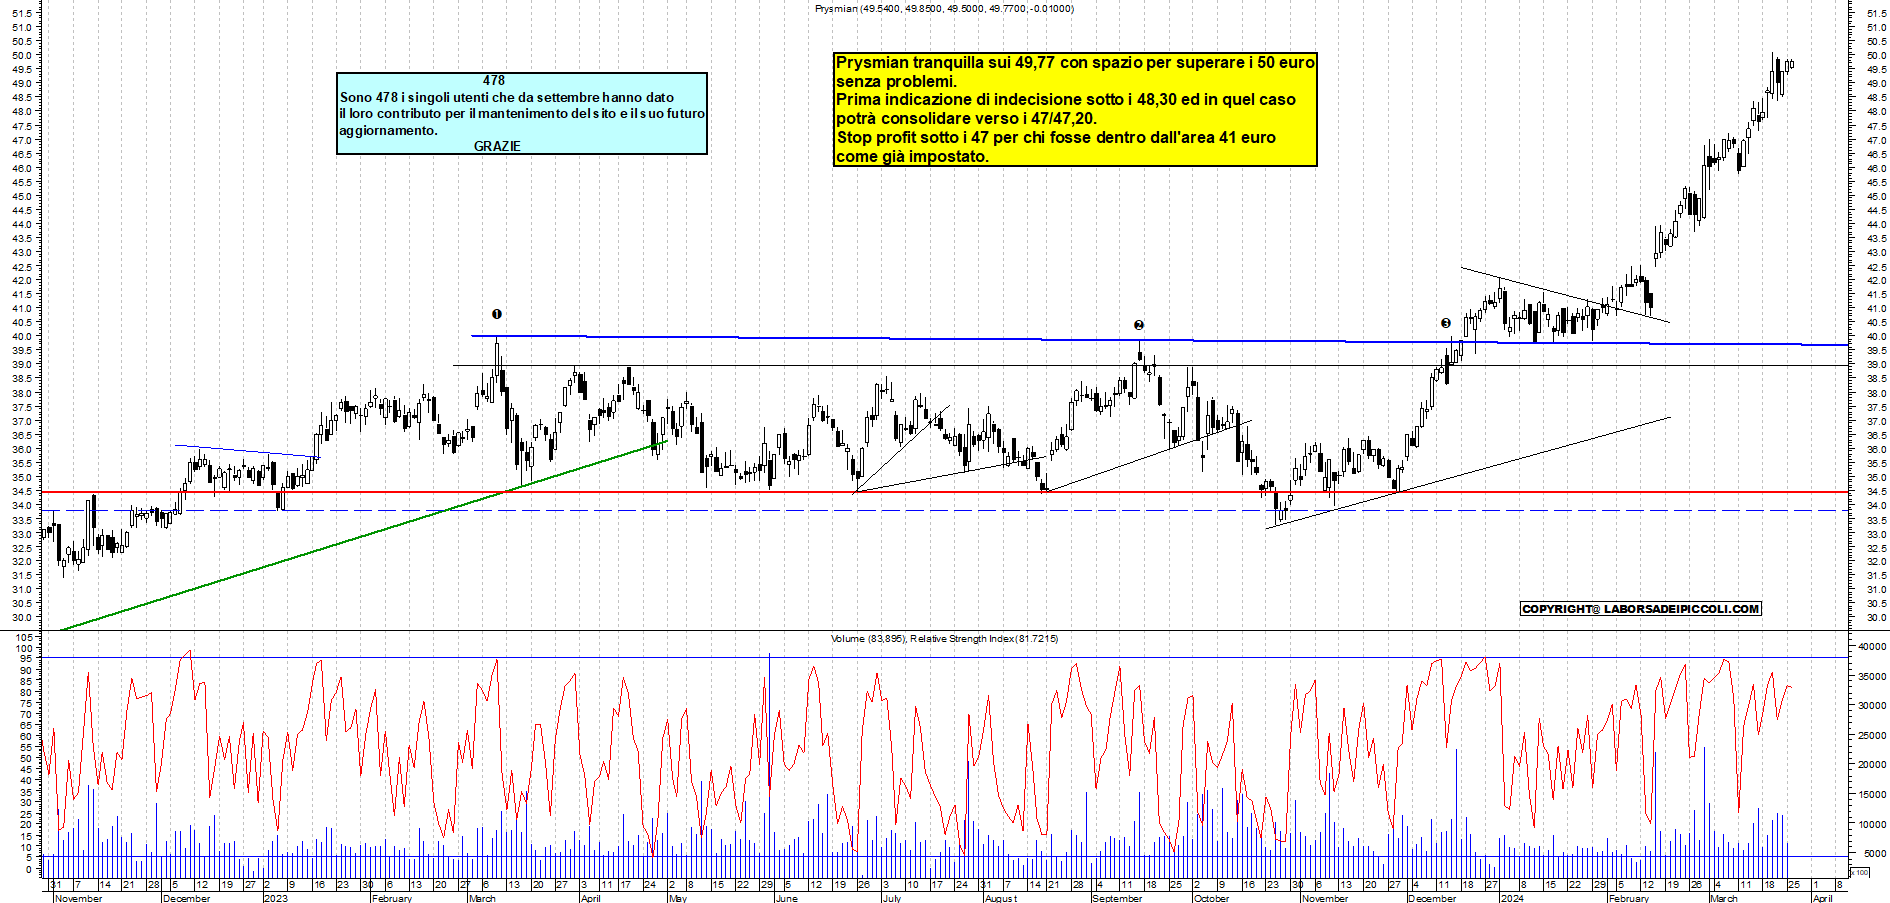Click the line "Sono 478 i singoli utenti"
The height and width of the screenshot is (903, 1890).
507,97
